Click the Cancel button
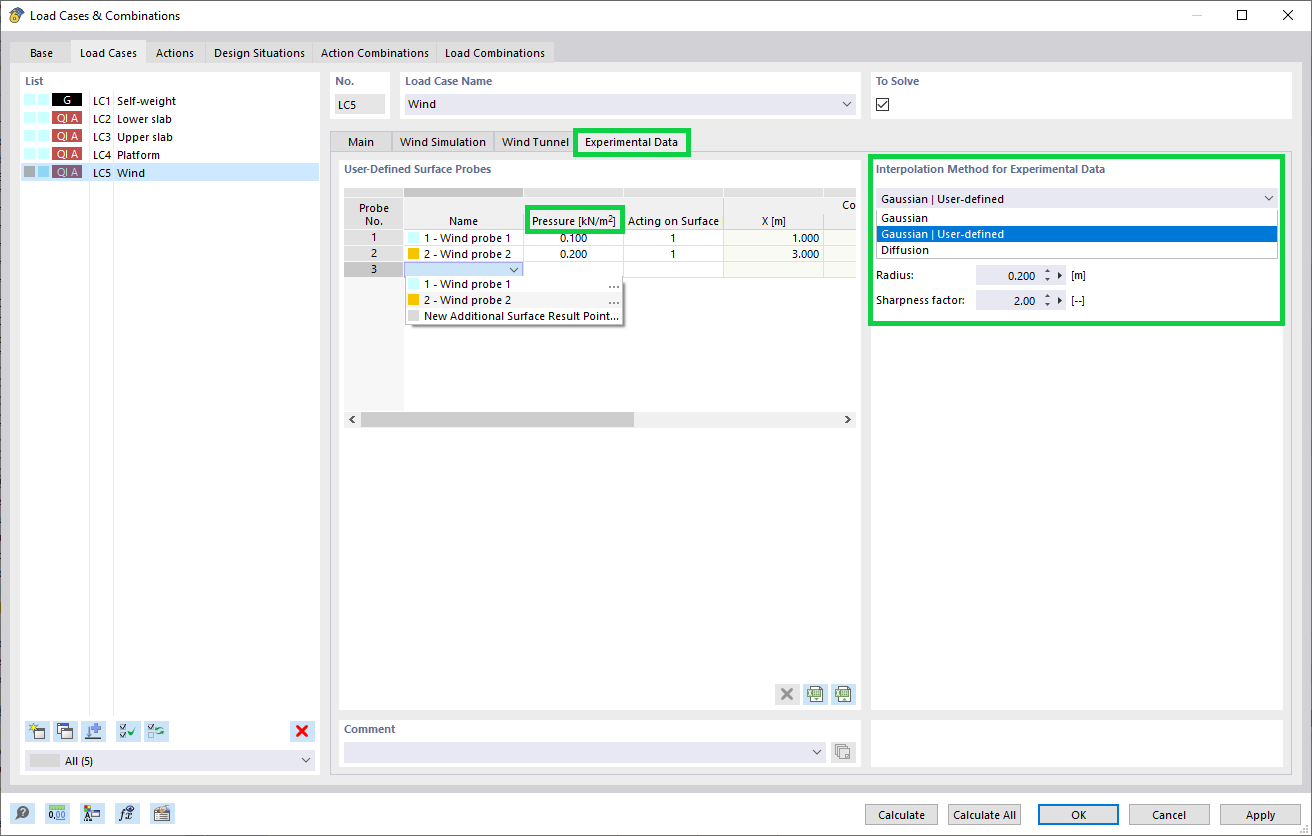Screen dimensions: 1312x836 1168,815
